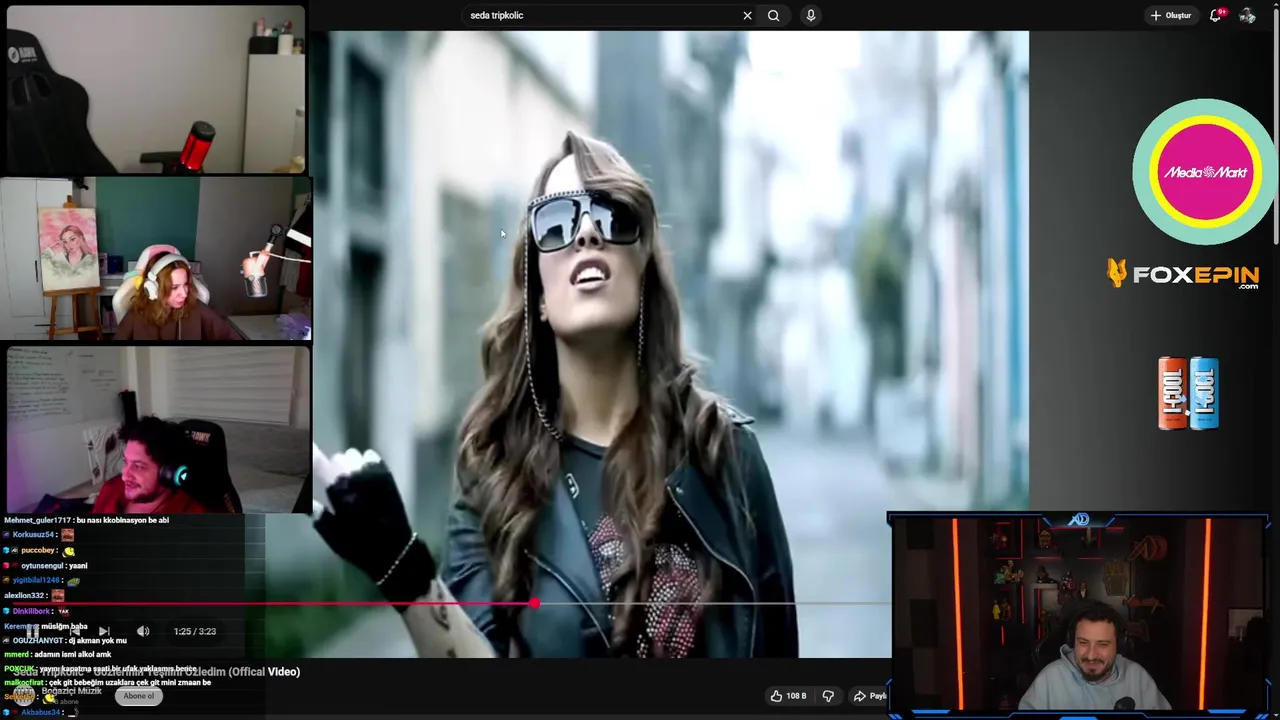Screen dimensions: 1280x720
Task: Mute the video volume speaker icon
Action: click(x=143, y=631)
